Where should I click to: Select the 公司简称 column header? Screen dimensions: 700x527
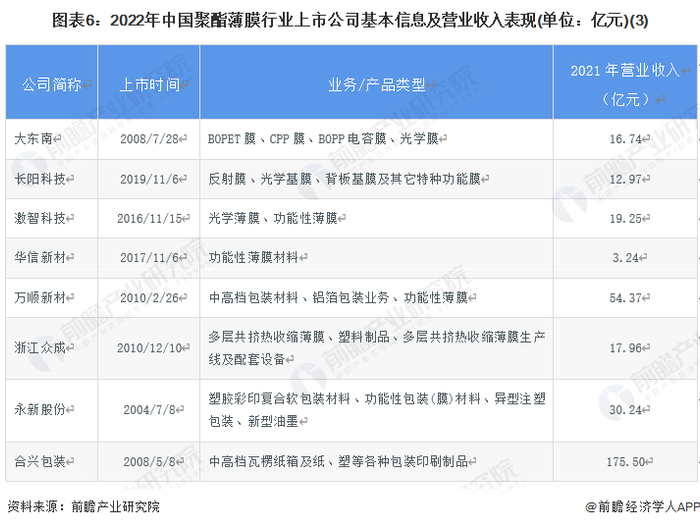click(x=52, y=84)
